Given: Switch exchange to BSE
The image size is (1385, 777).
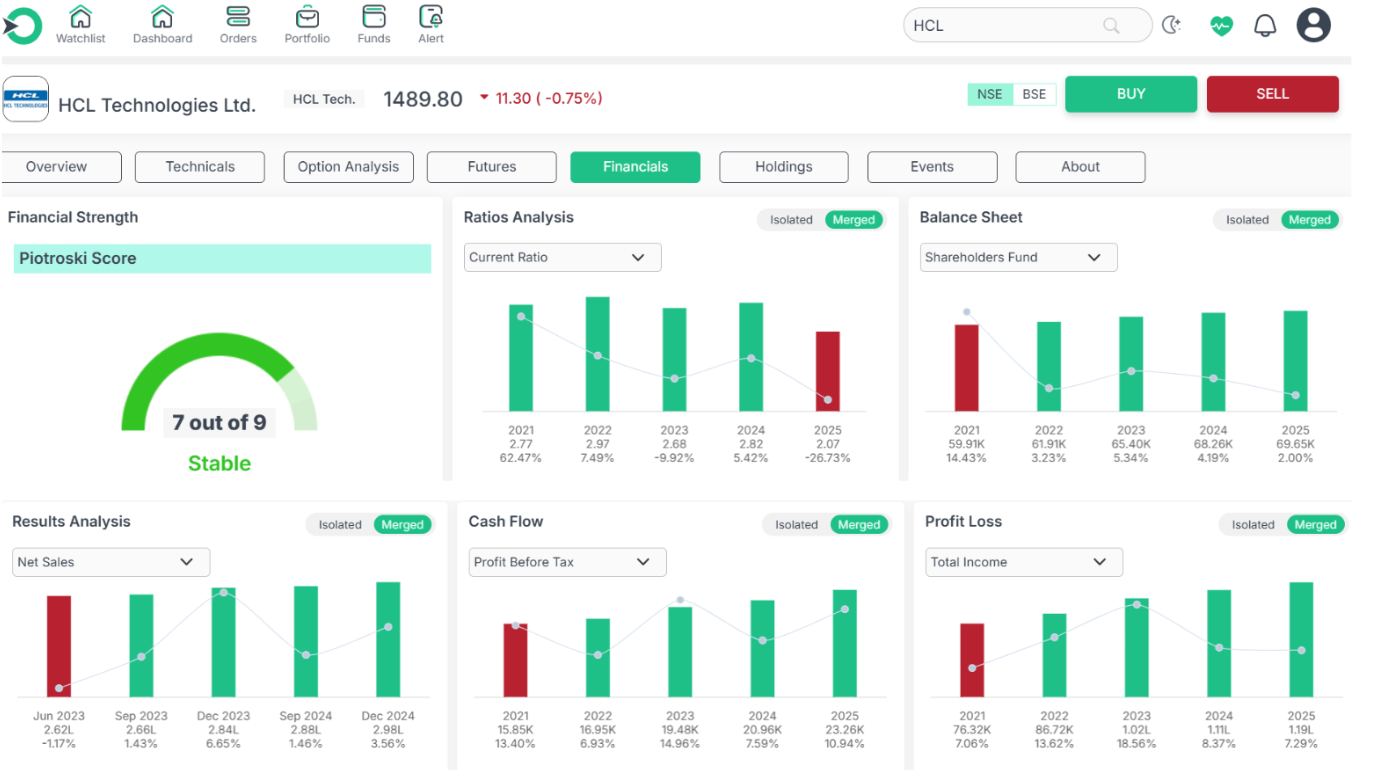Looking at the screenshot, I should (x=1034, y=94).
